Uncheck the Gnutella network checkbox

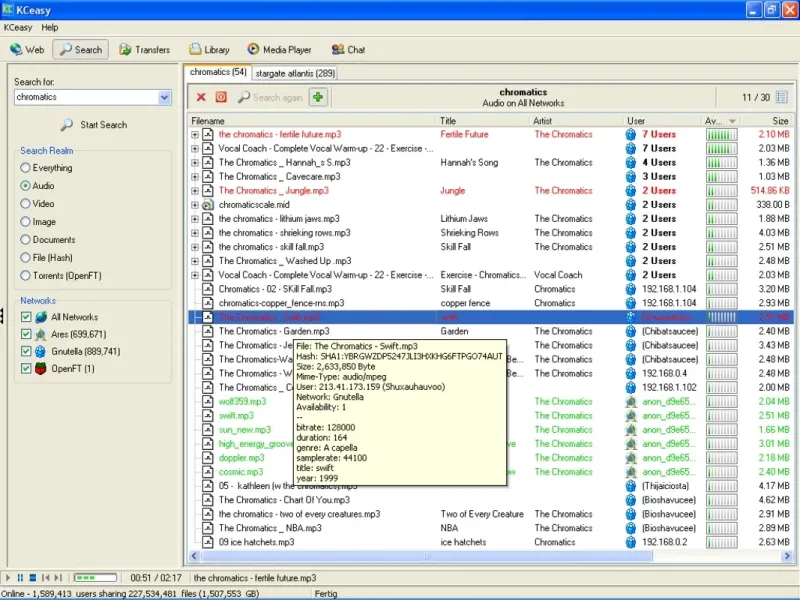pos(26,352)
